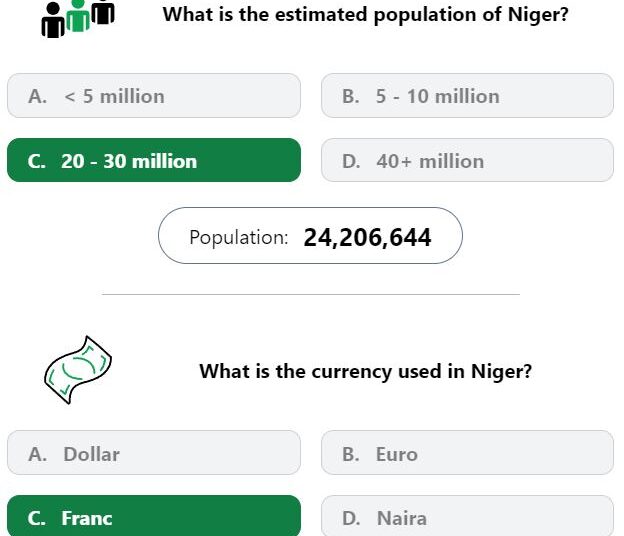Select answer A, less than 5 million

[x=154, y=96]
